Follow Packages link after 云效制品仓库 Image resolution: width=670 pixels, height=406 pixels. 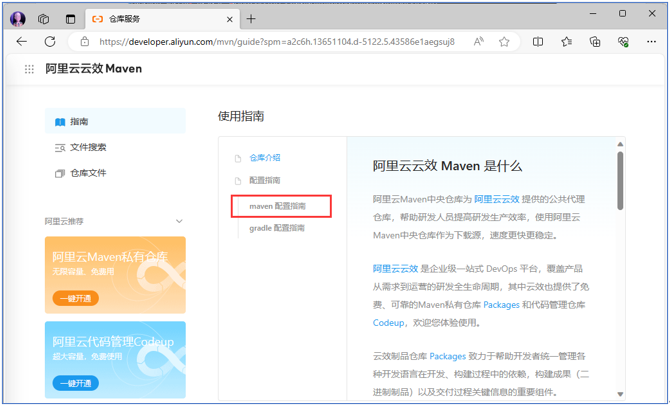click(447, 356)
